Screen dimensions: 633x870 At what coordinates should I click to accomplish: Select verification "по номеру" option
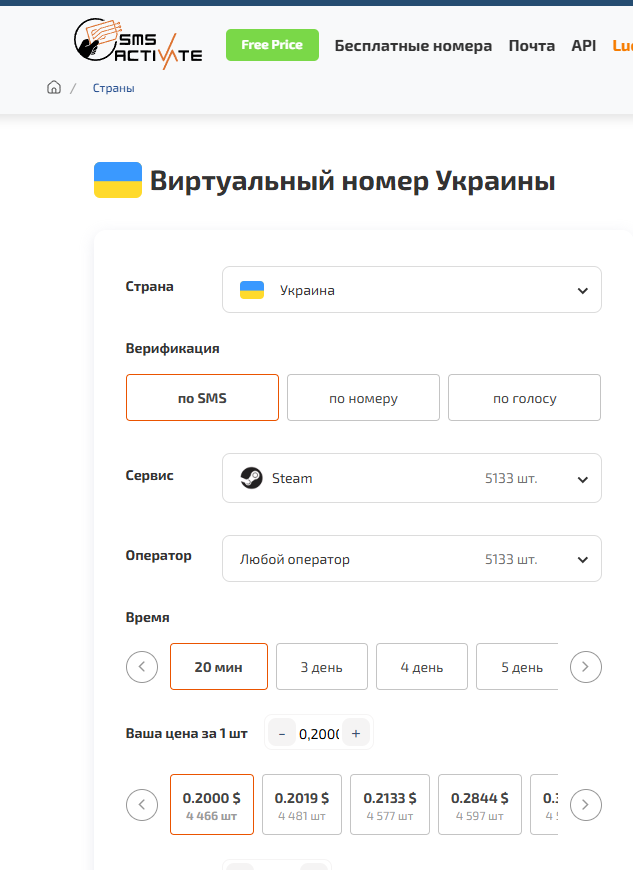tap(363, 398)
